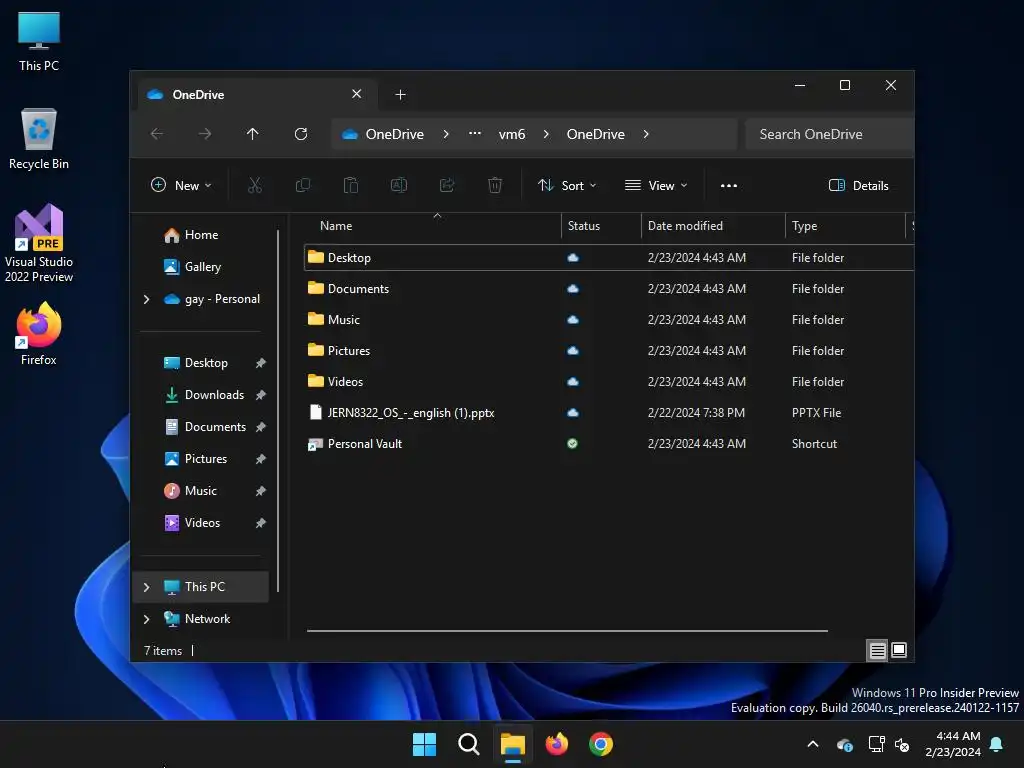This screenshot has width=1024, height=768.
Task: Open the See more ellipsis in toolbar
Action: point(729,185)
